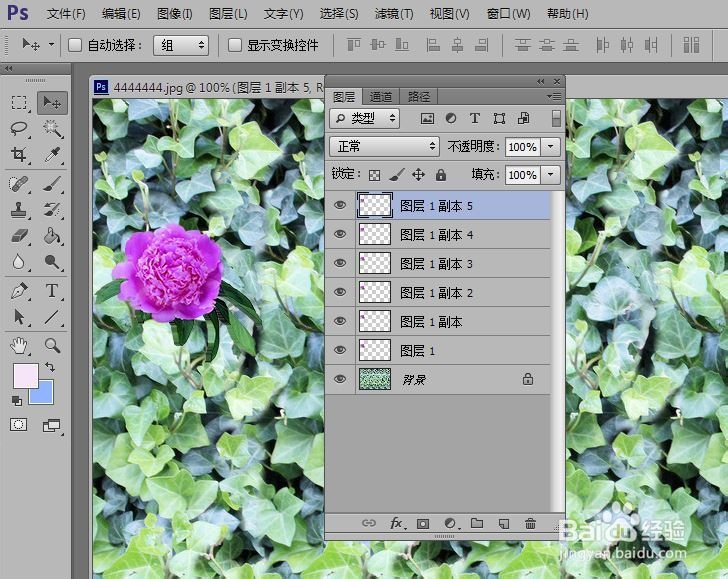Select the Clone Stamp tool
The width and height of the screenshot is (728, 579).
(19, 210)
